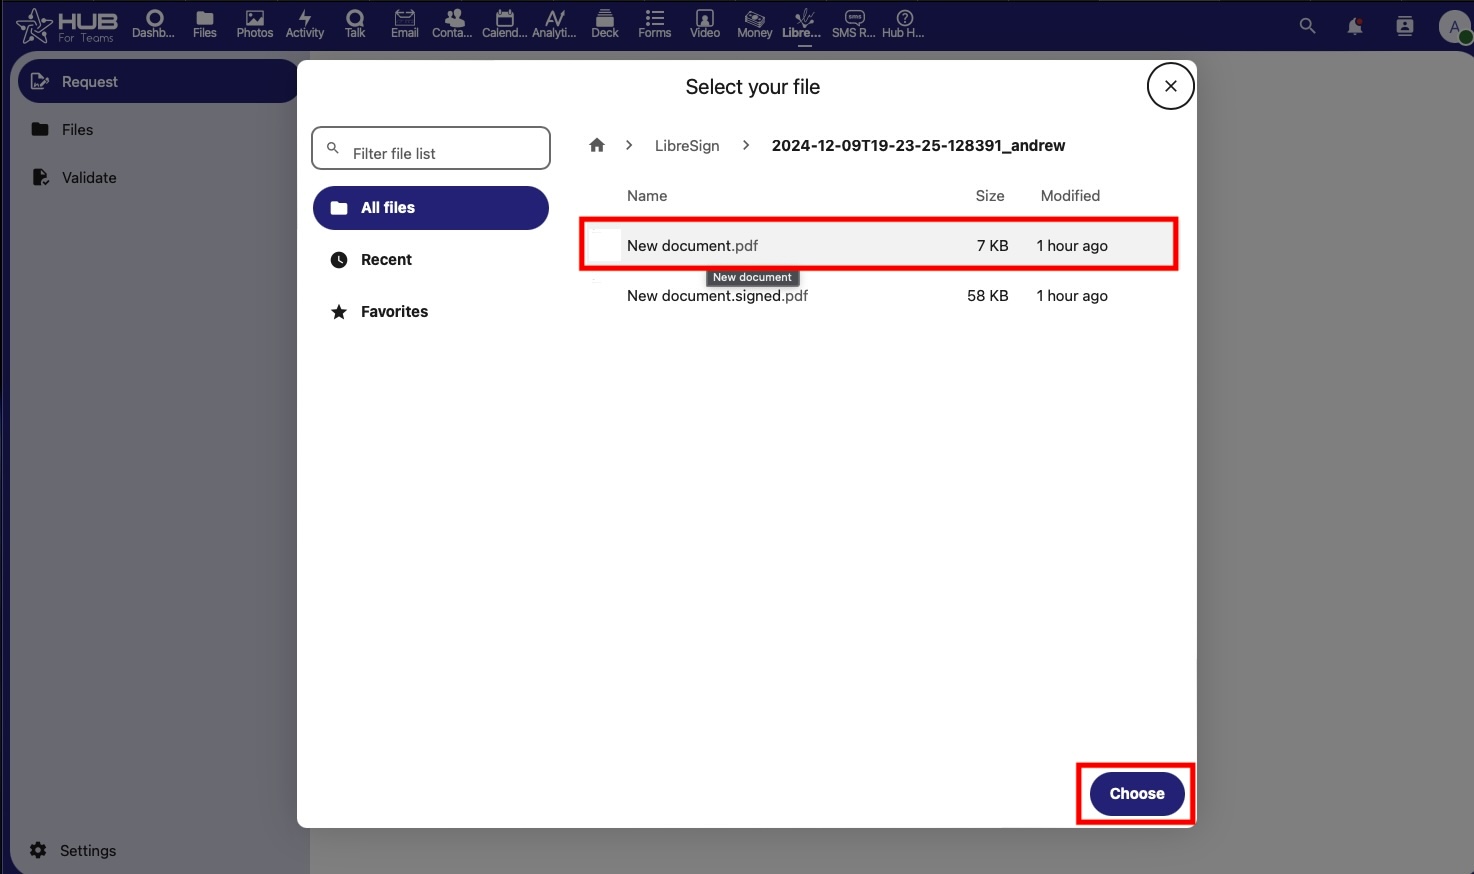
Task: Show Favorites in file picker
Action: [394, 312]
